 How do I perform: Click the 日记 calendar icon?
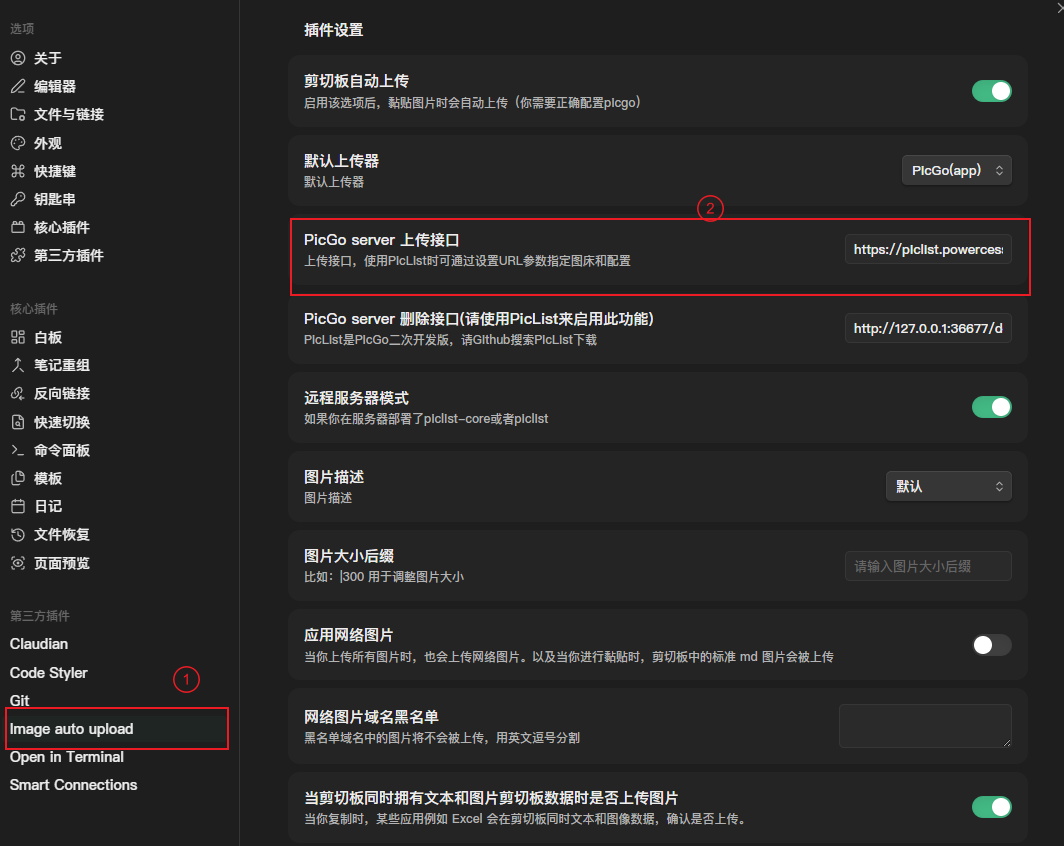click(x=18, y=506)
